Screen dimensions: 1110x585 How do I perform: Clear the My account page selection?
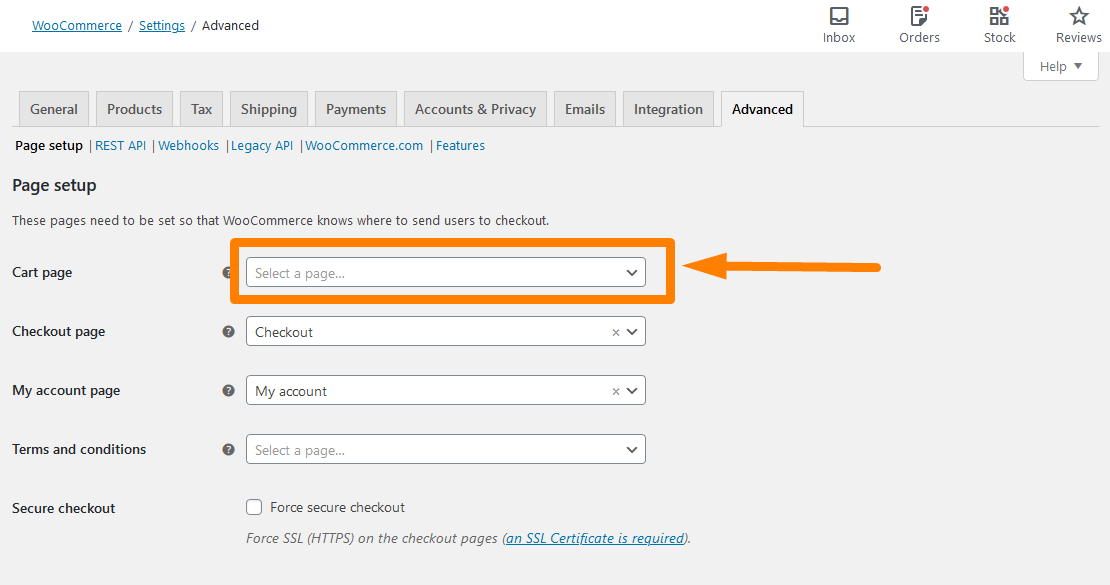pyautogui.click(x=616, y=391)
